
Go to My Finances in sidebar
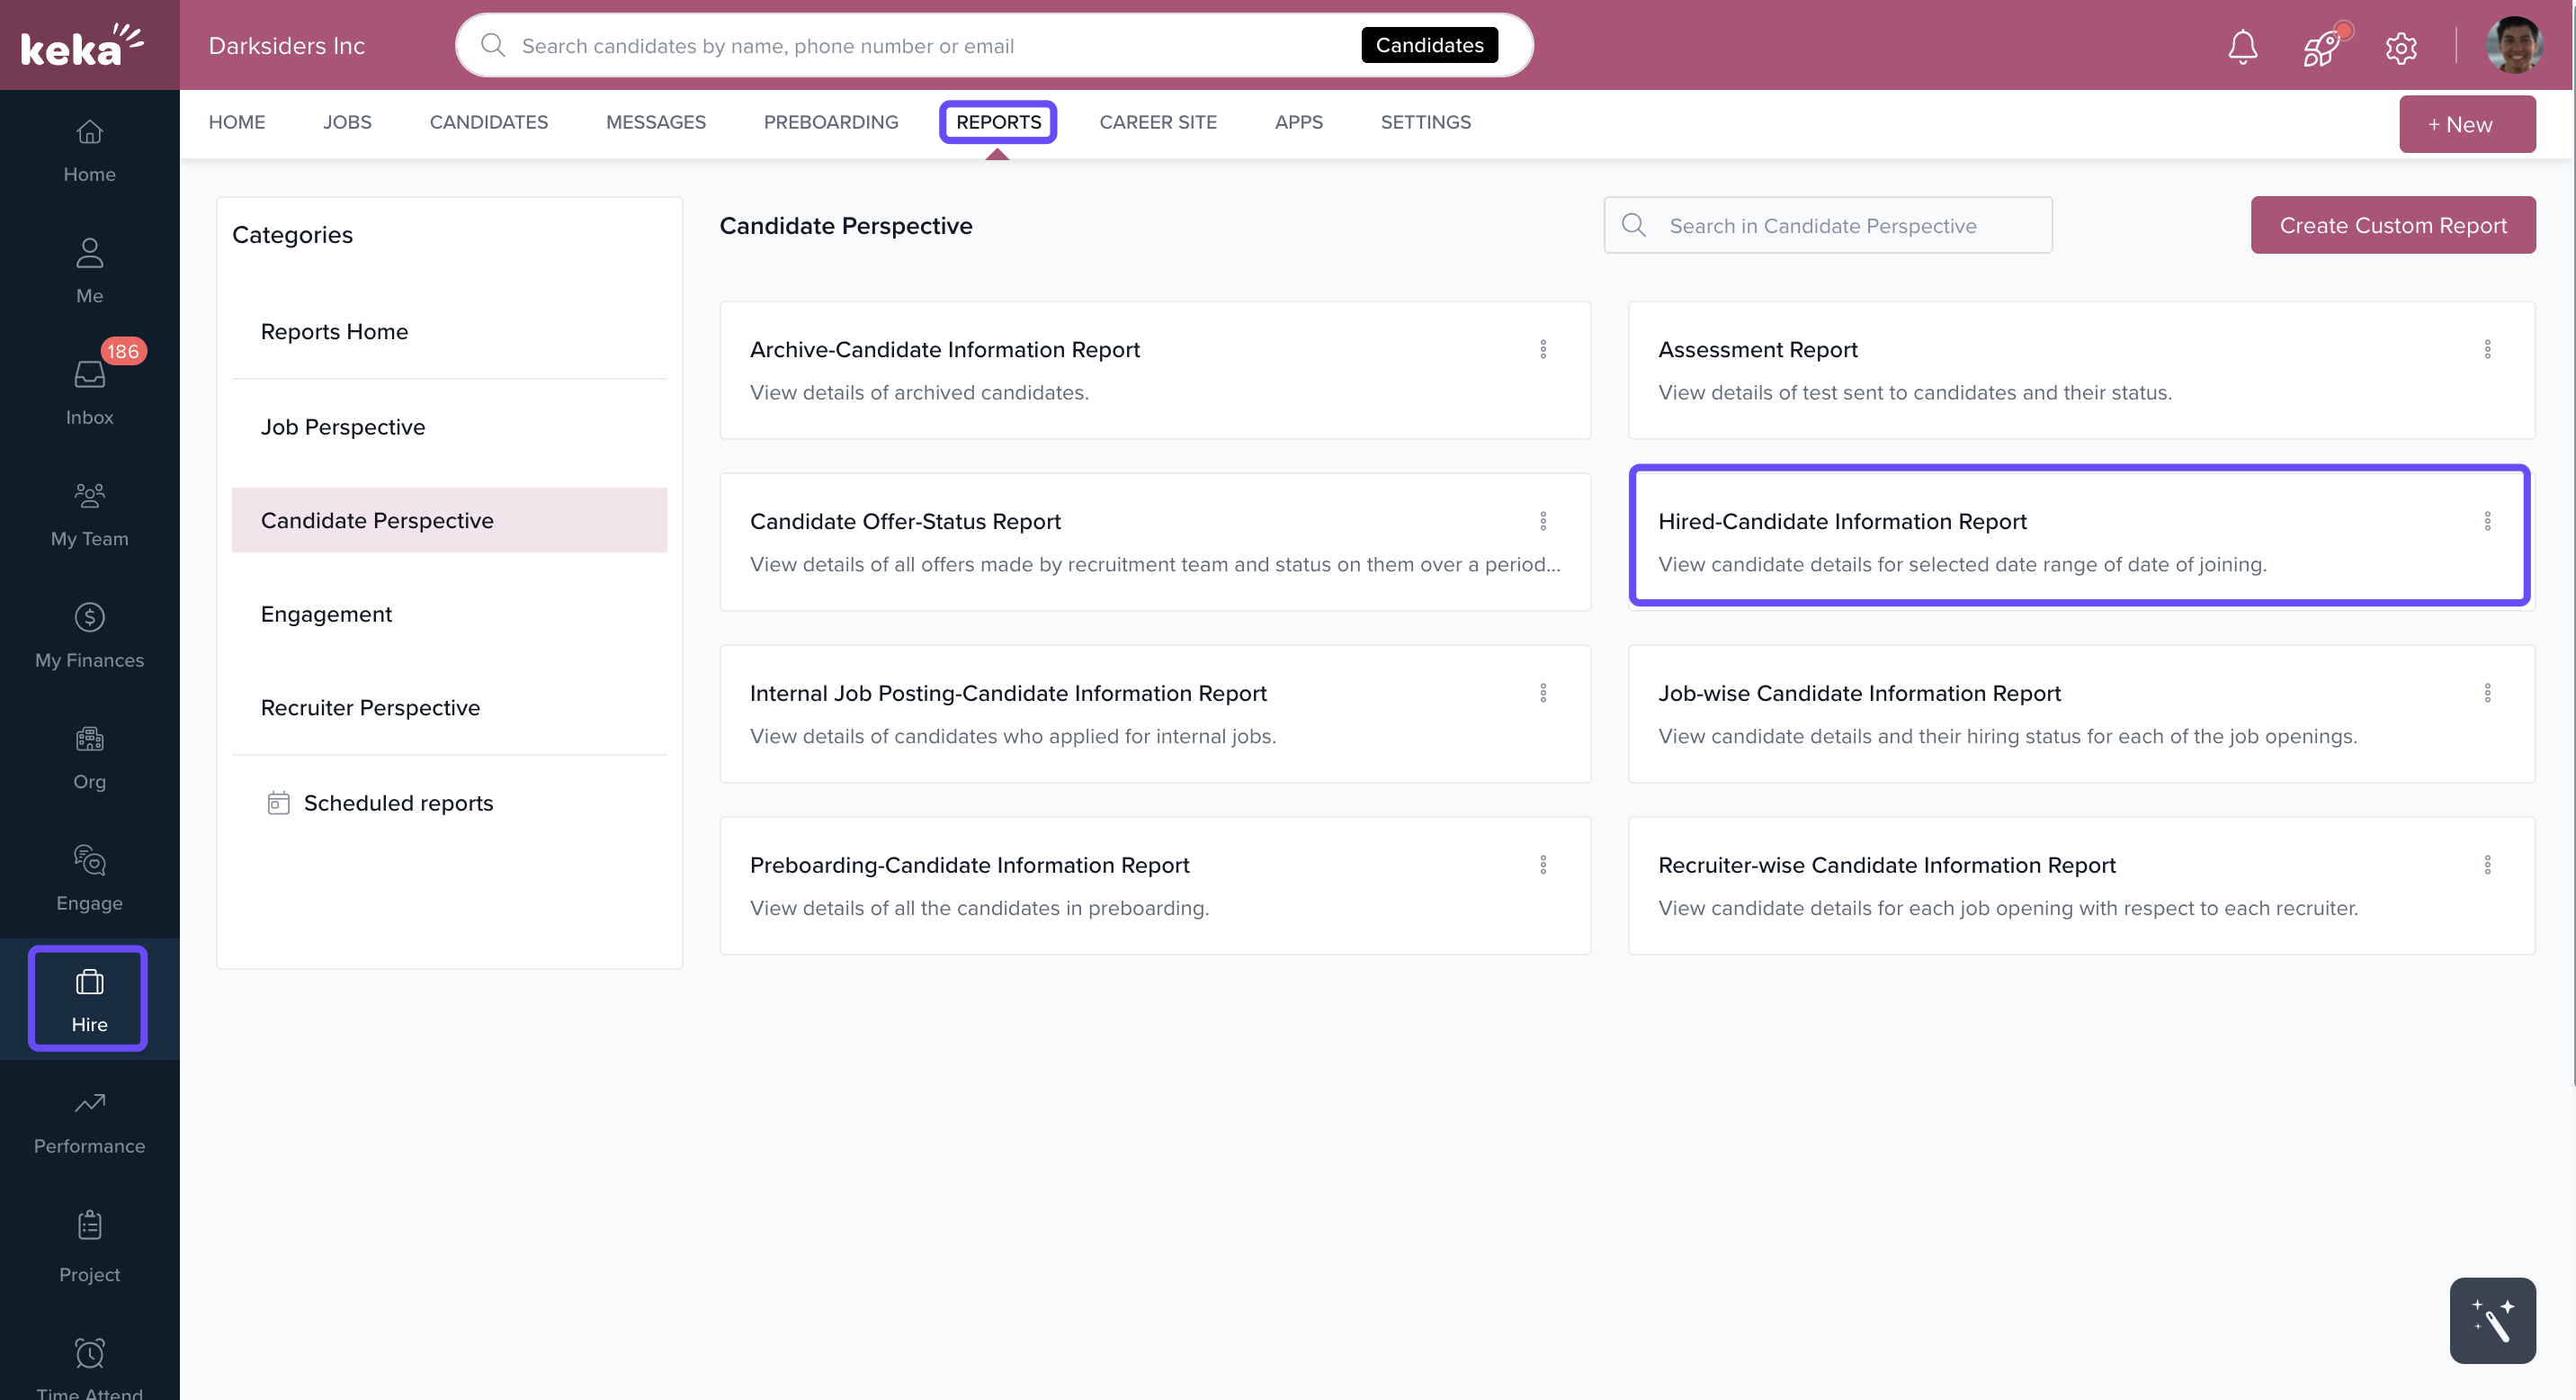point(89,634)
